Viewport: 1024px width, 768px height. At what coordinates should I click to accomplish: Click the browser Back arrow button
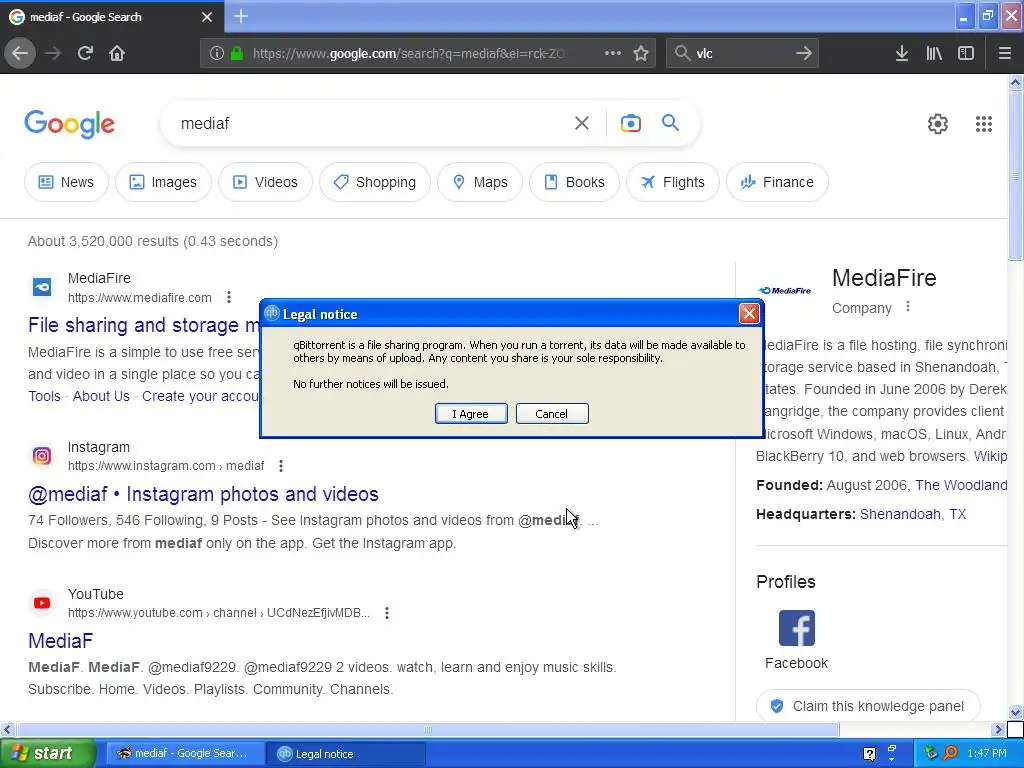pyautogui.click(x=20, y=53)
